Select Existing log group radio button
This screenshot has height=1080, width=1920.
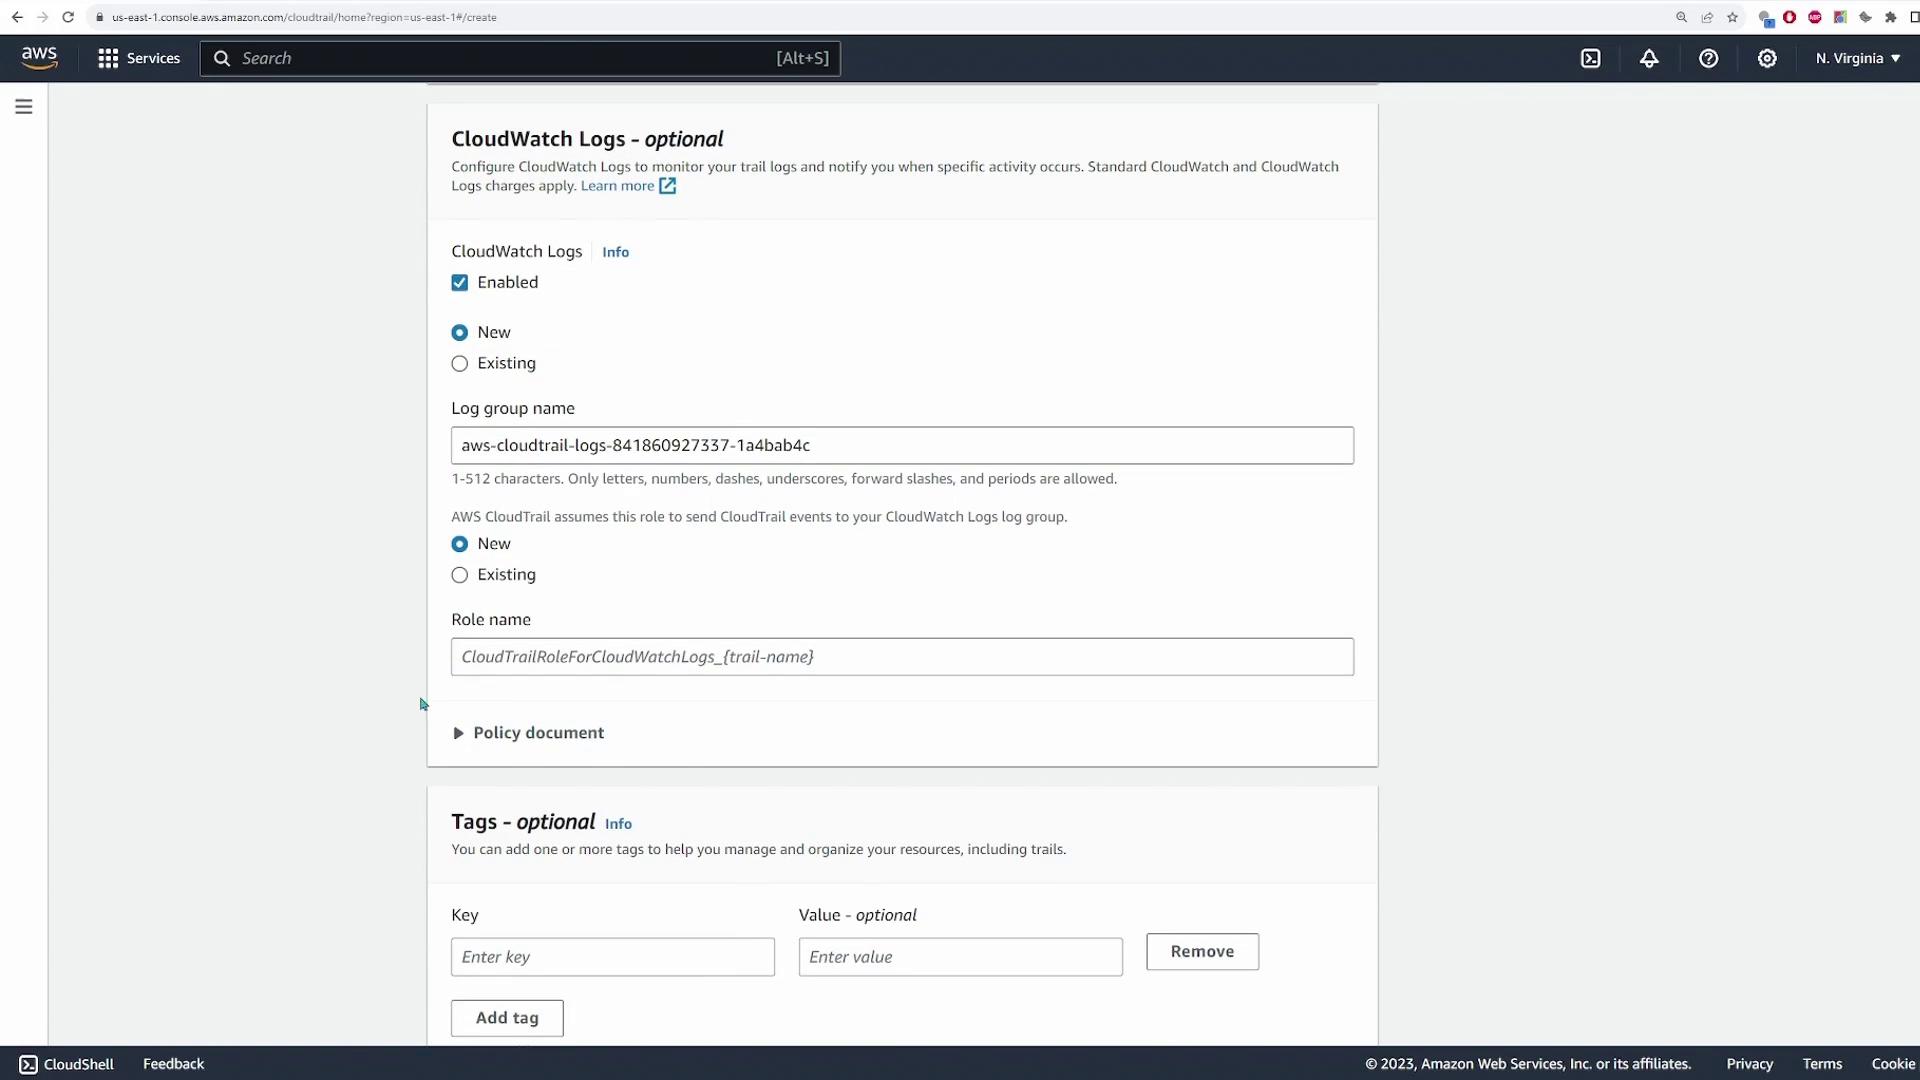(460, 364)
